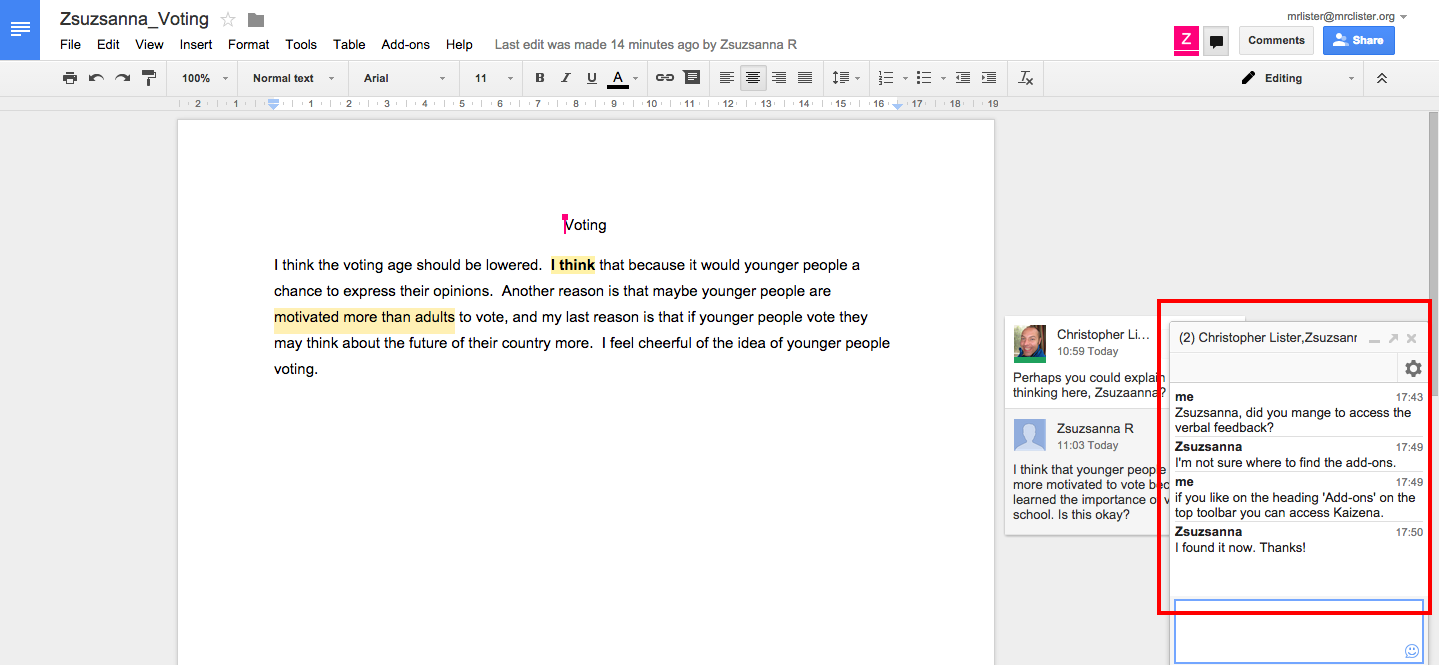Align text left
1439x665 pixels.
click(x=727, y=78)
